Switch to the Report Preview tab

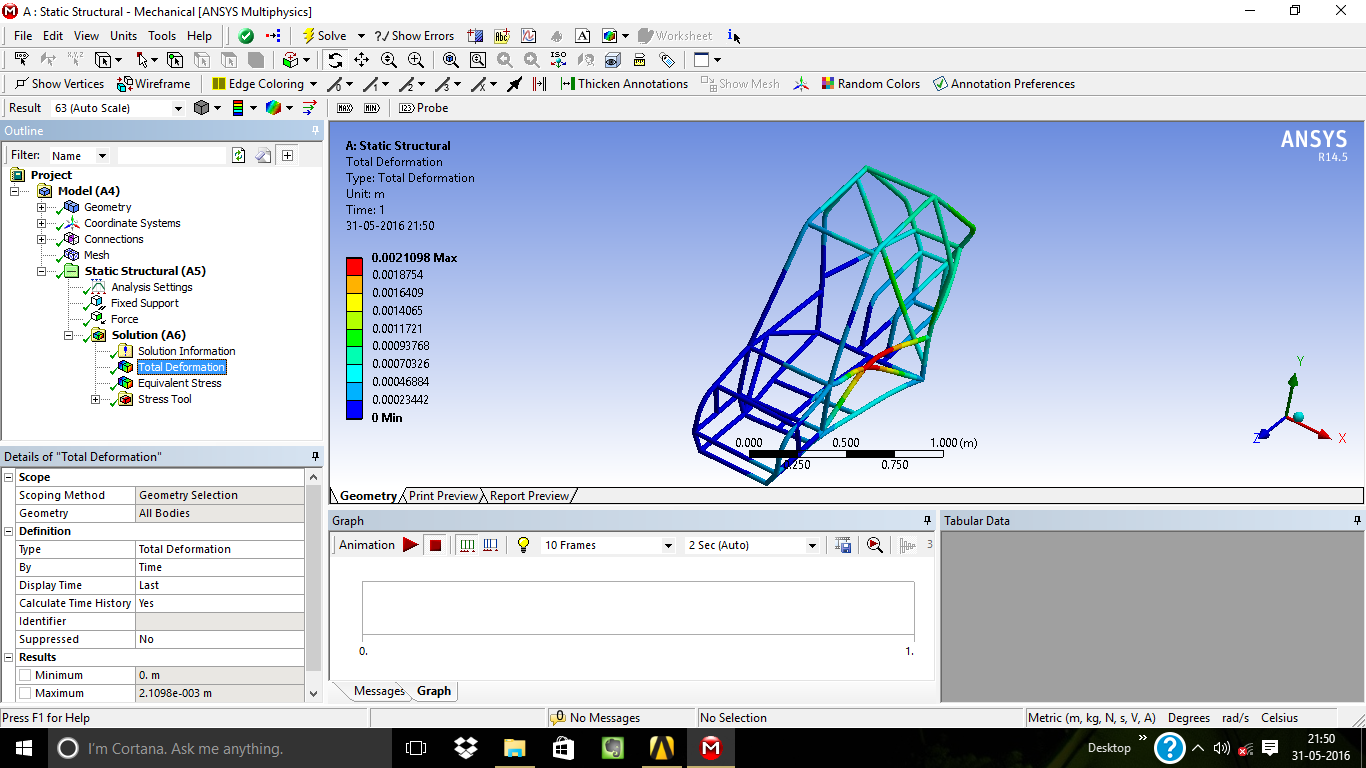tap(529, 496)
